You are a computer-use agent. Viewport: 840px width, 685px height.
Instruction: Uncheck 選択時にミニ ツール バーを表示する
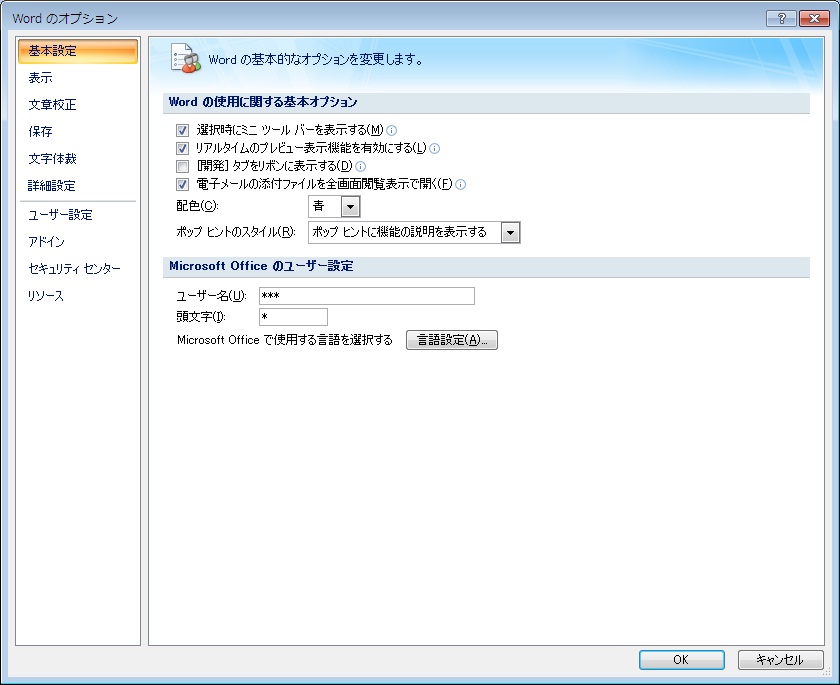(184, 129)
